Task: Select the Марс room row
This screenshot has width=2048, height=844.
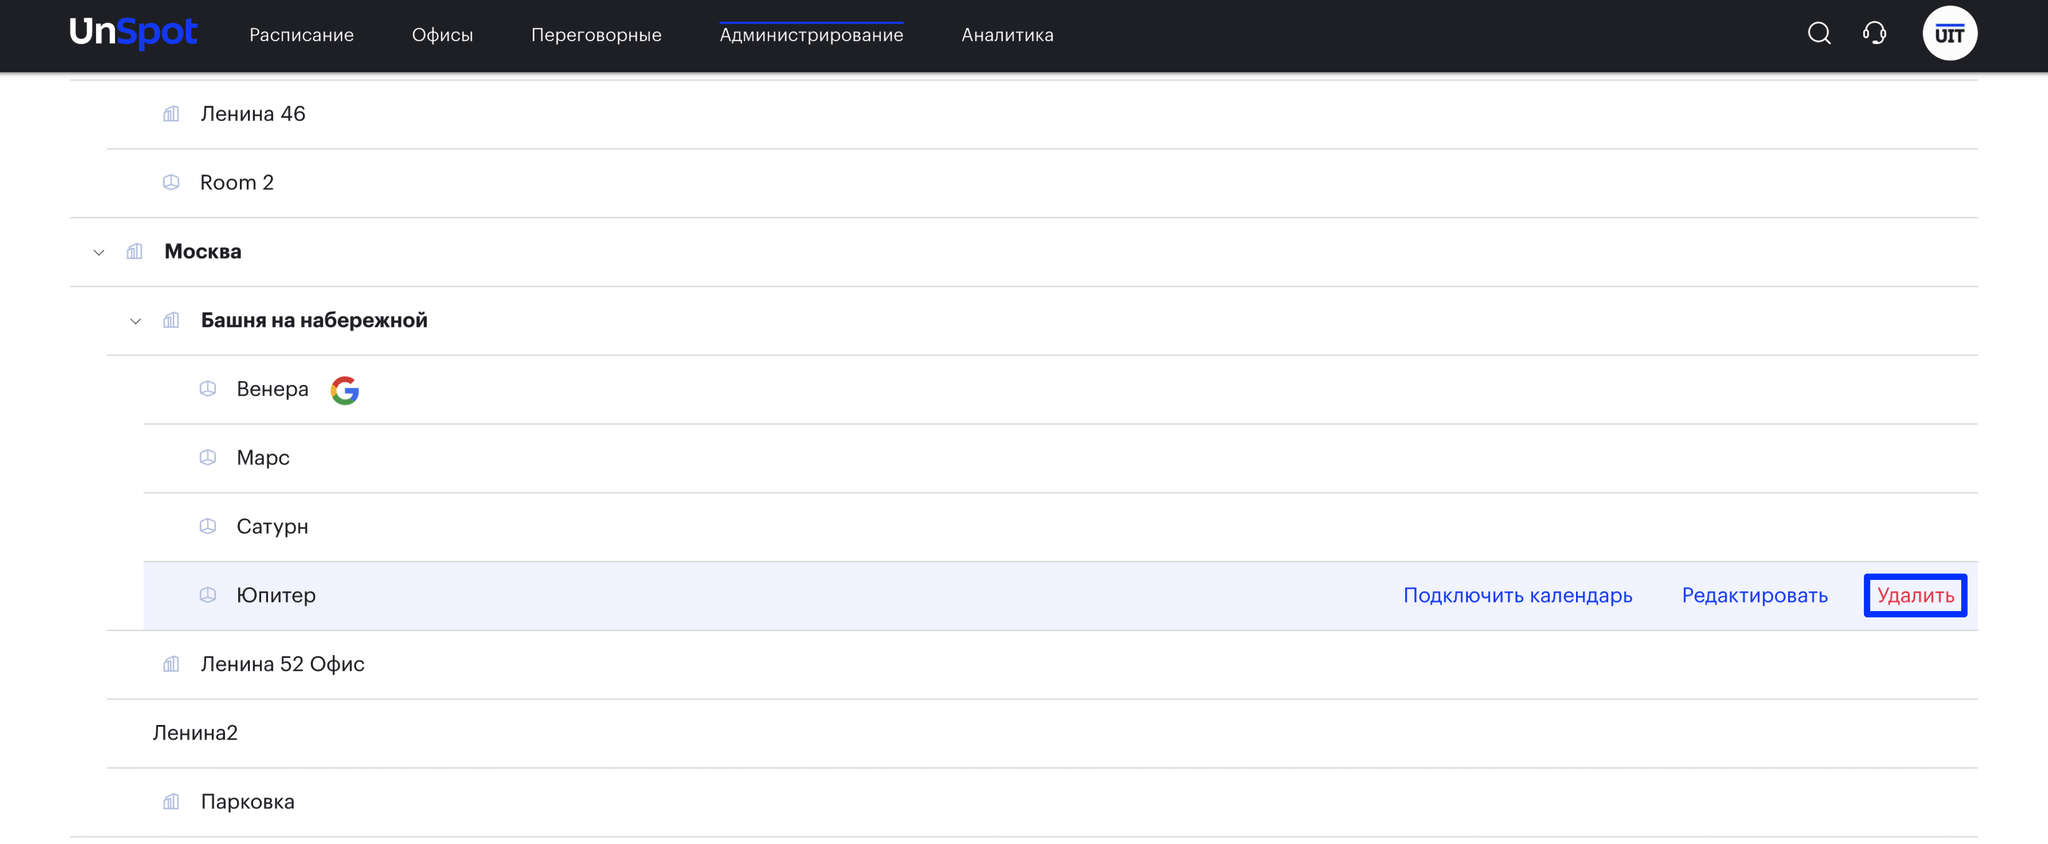Action: 1061,459
